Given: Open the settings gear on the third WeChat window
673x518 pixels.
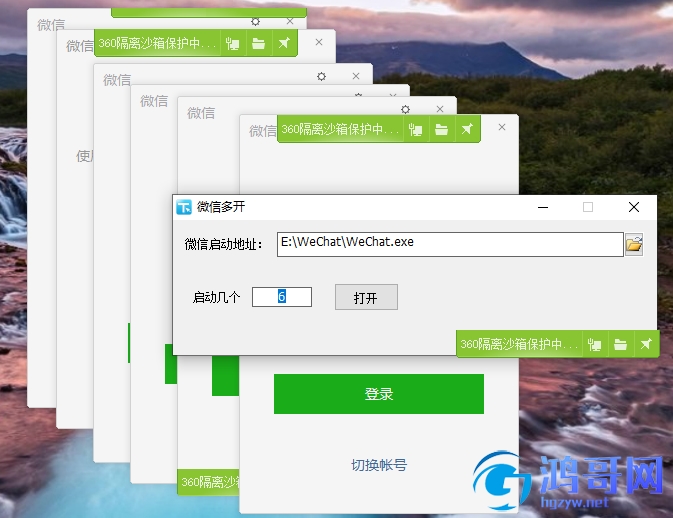Looking at the screenshot, I should click(x=321, y=76).
